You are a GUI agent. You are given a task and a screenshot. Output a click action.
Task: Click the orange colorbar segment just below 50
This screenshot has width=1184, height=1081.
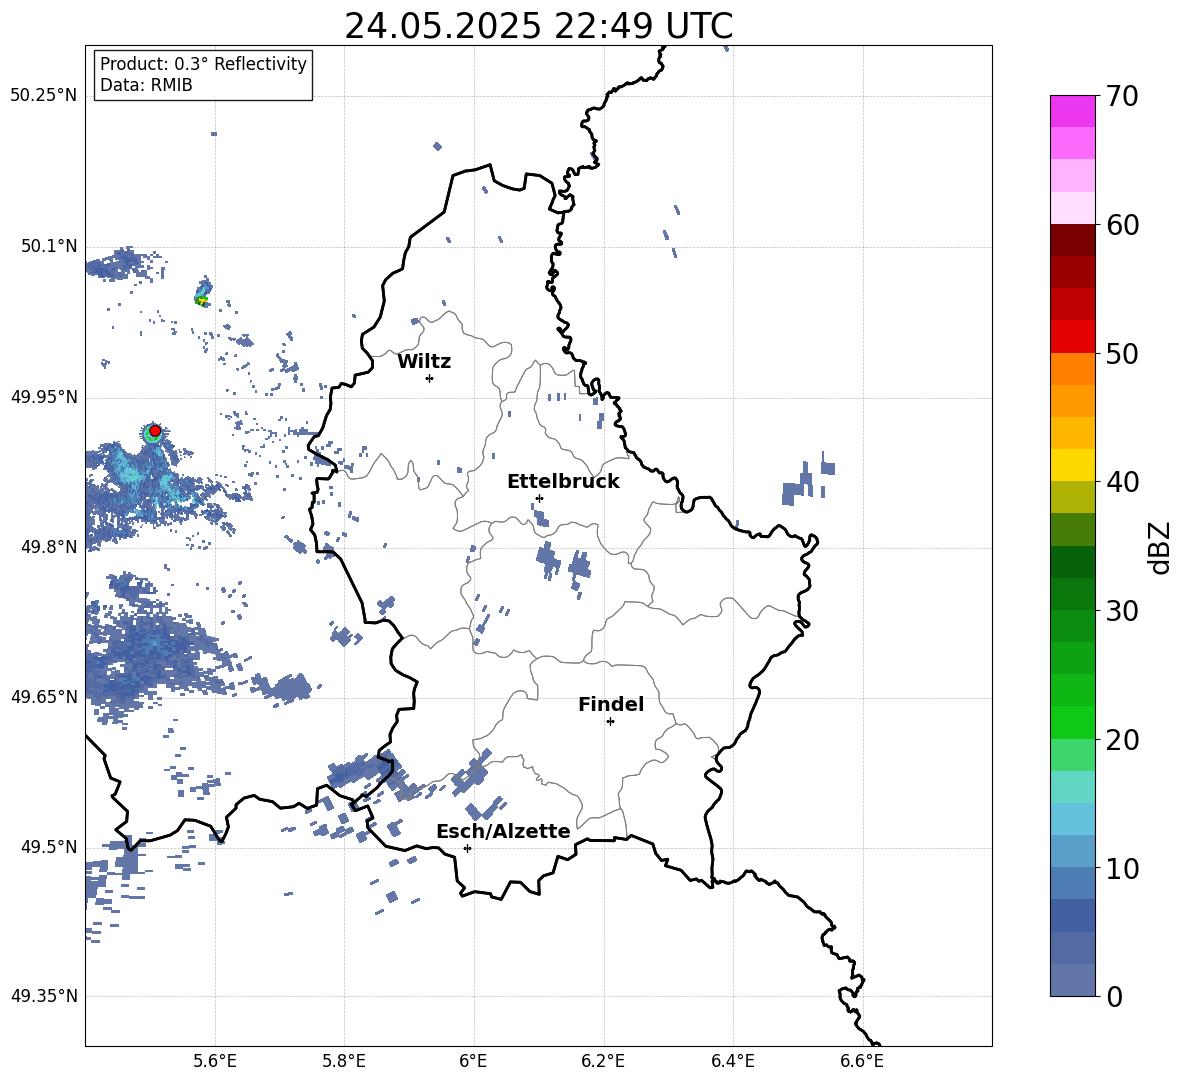(1072, 369)
